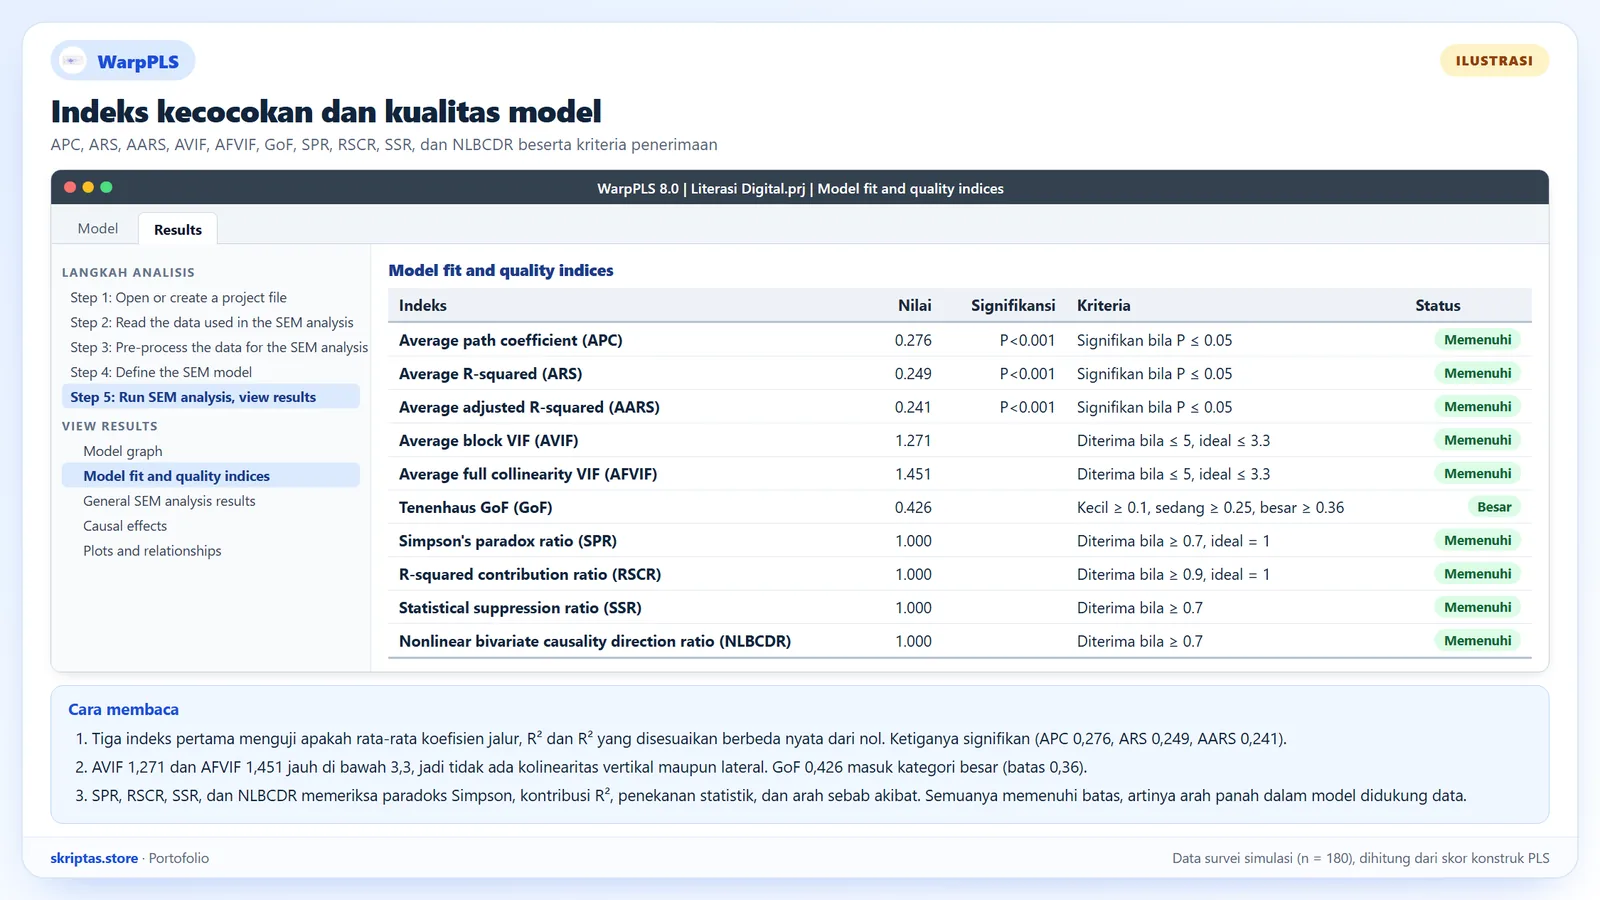Screen dimensions: 1600x900
Task: Select Statistical suppression ratio (SSR) label
Action: (520, 608)
